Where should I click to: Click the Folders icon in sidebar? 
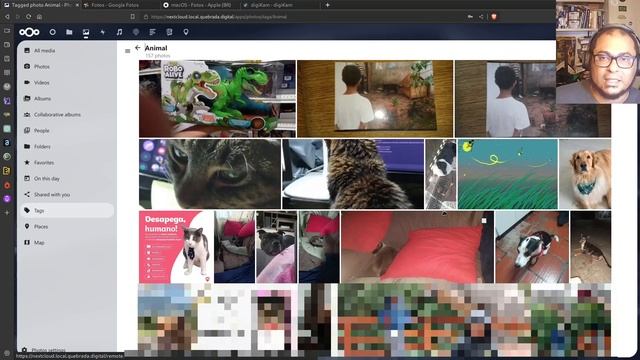(27, 146)
